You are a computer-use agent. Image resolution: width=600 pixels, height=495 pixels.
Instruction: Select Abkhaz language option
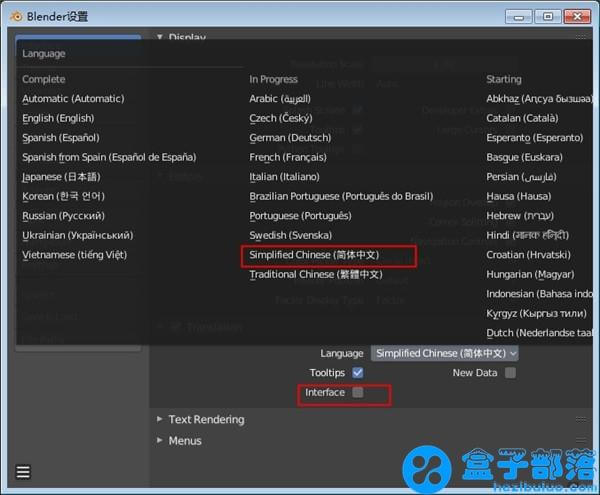click(x=539, y=99)
